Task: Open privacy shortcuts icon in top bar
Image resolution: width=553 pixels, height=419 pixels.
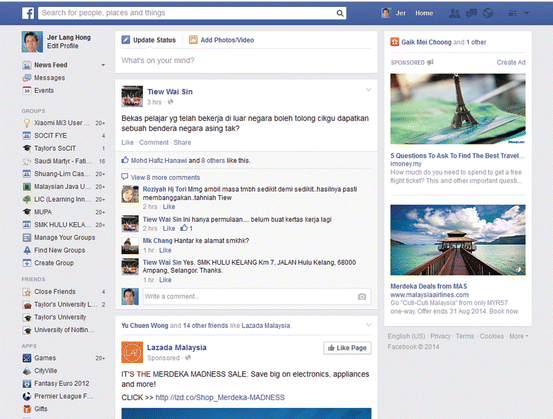Action: (x=512, y=13)
